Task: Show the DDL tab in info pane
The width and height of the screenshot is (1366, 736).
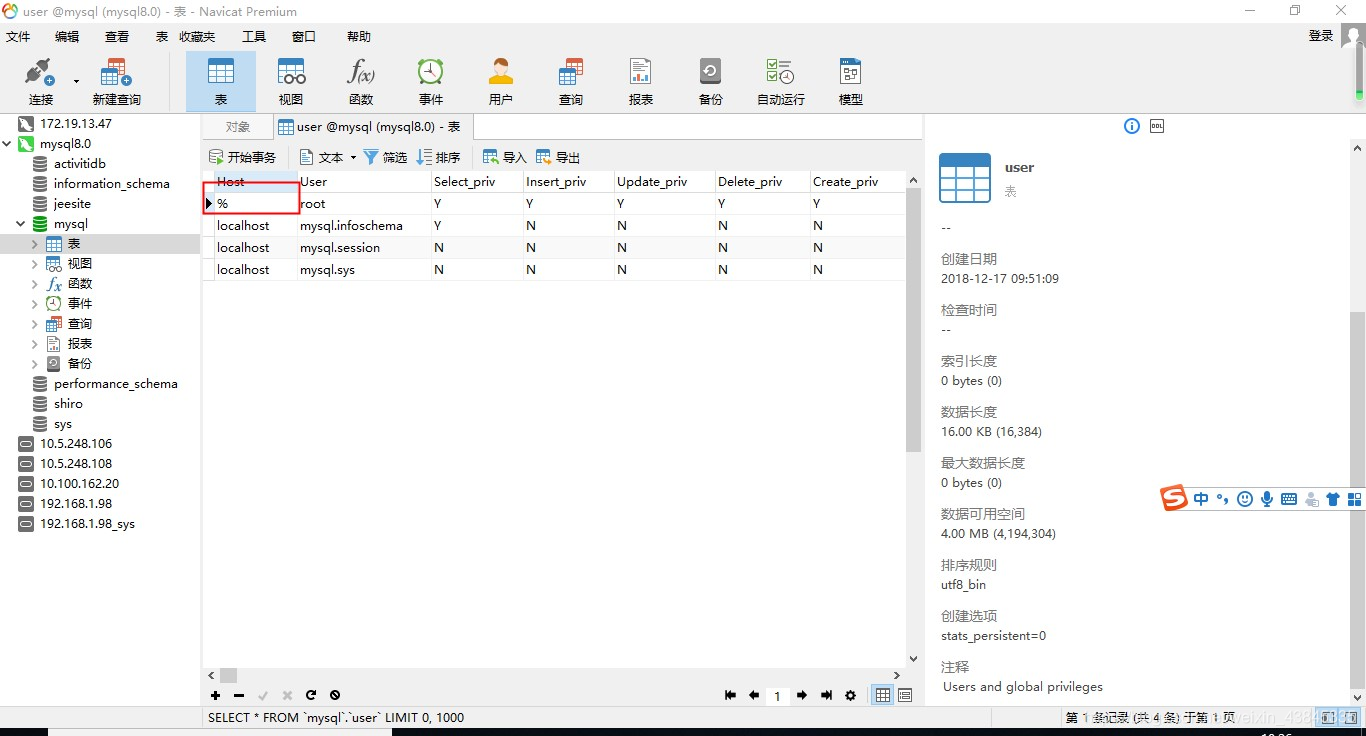Action: coord(1157,126)
